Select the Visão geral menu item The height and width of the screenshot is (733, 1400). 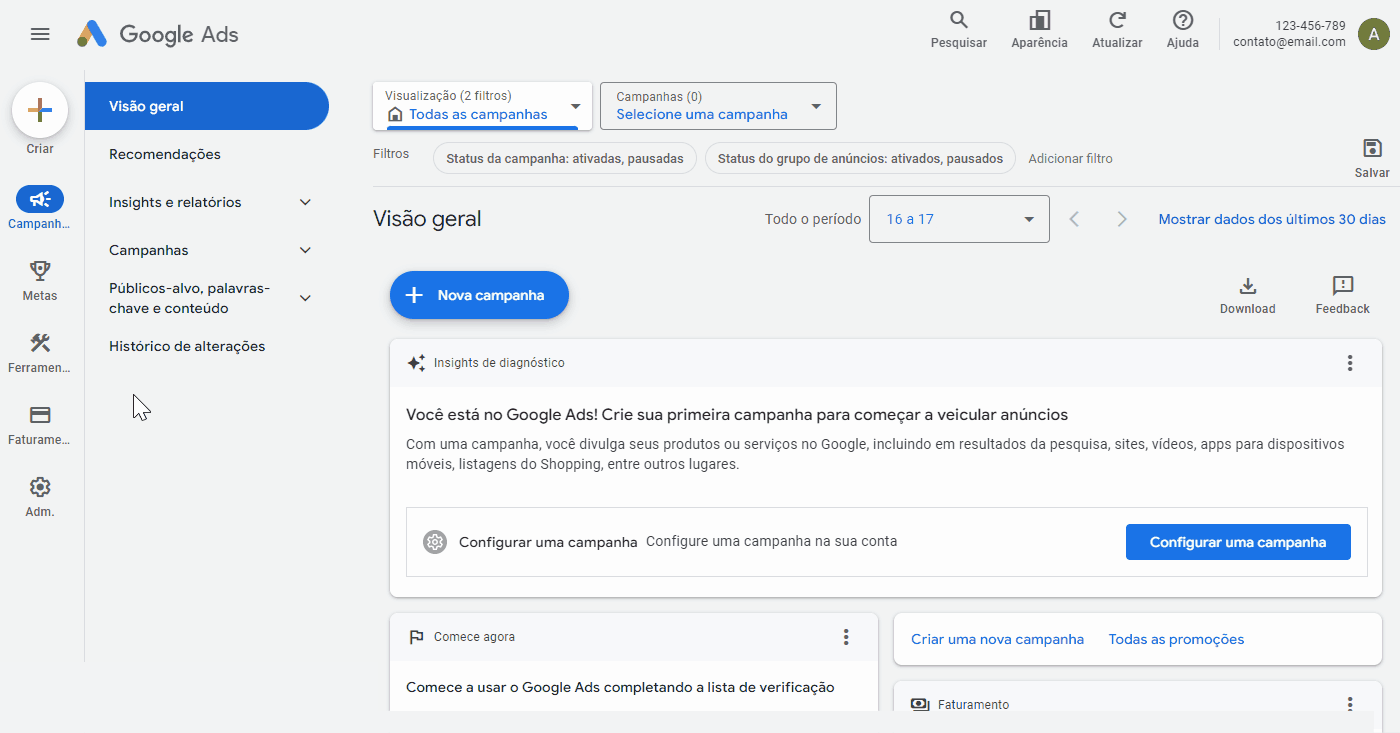pos(206,106)
